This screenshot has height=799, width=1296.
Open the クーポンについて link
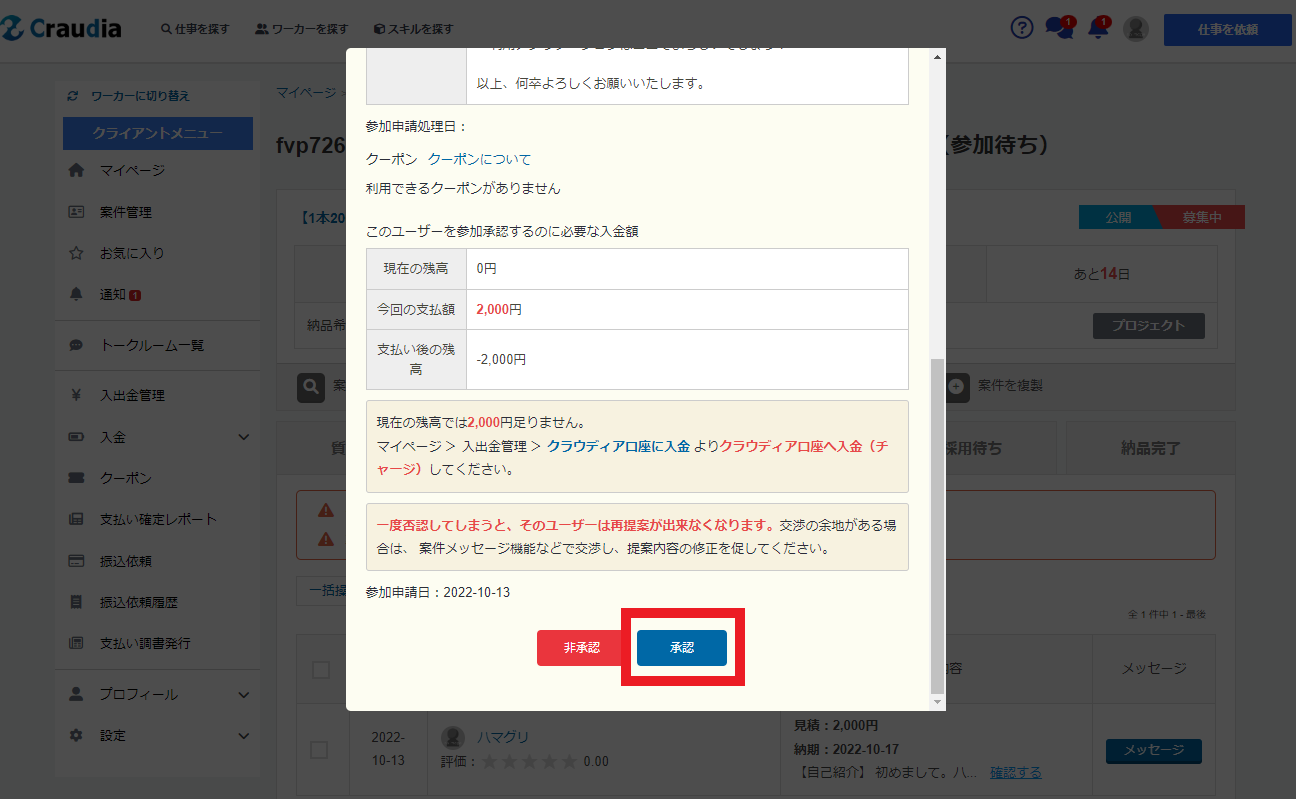pos(479,160)
